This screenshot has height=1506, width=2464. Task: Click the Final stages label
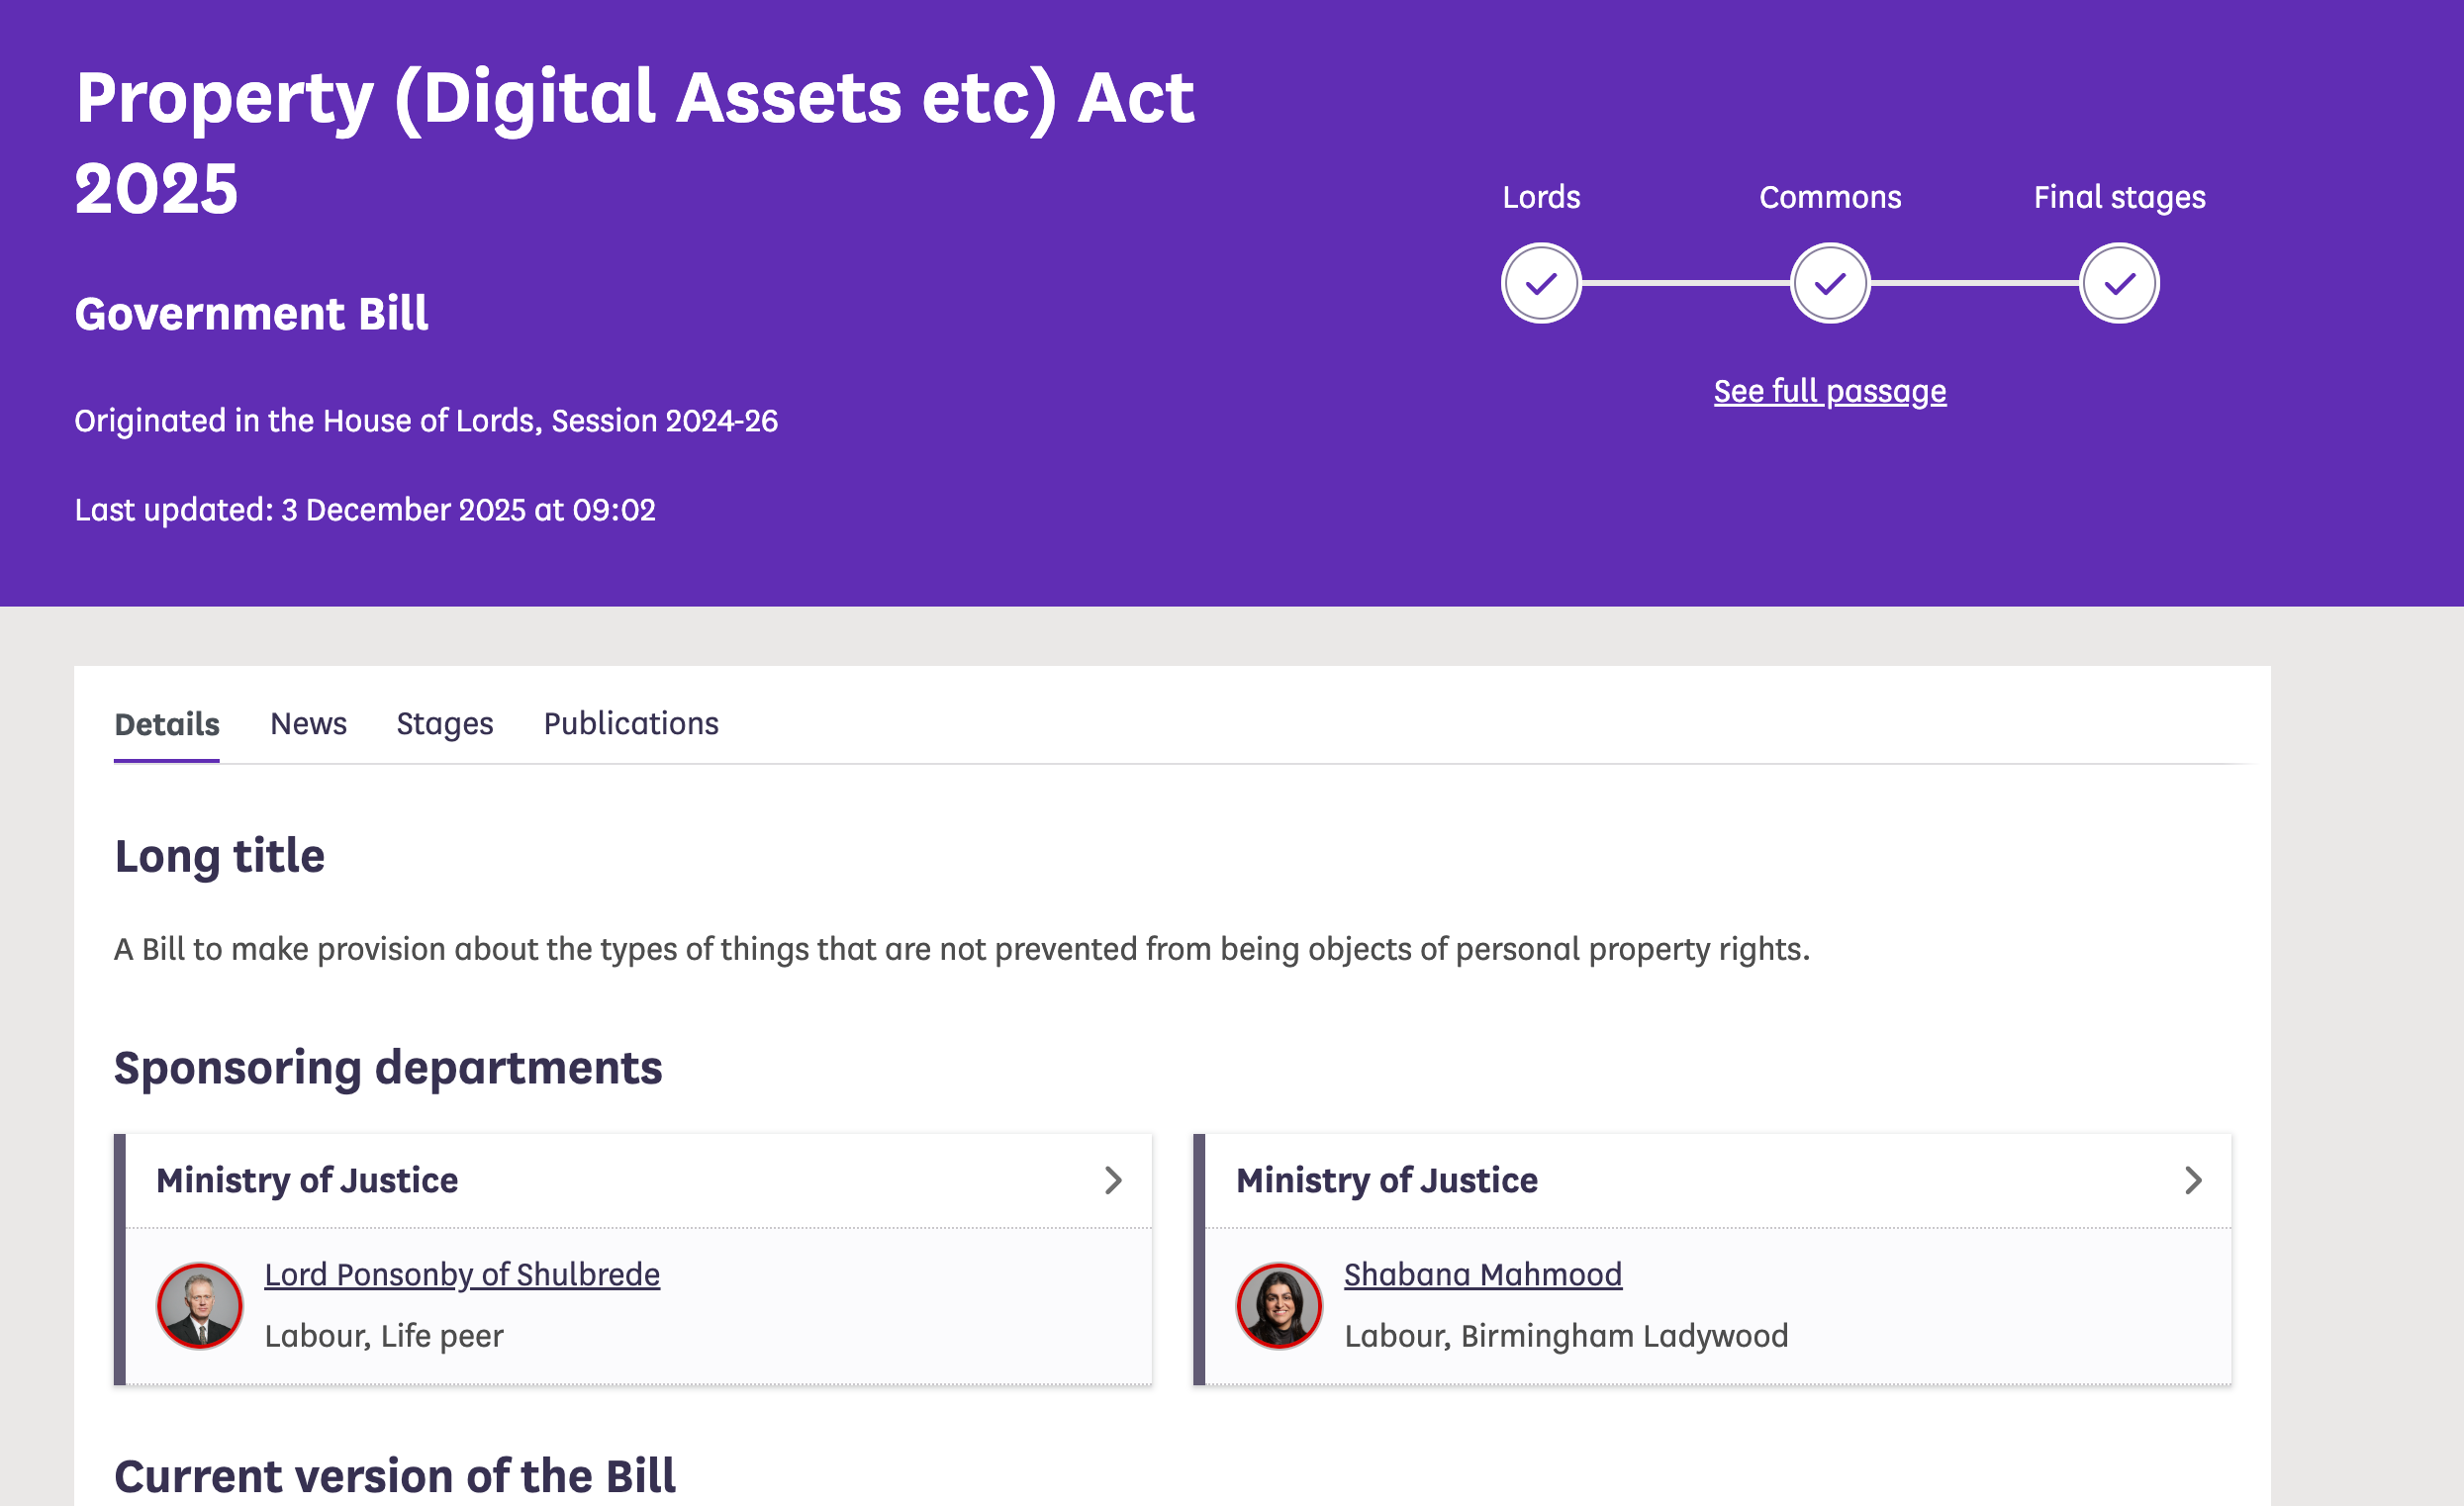click(2118, 197)
